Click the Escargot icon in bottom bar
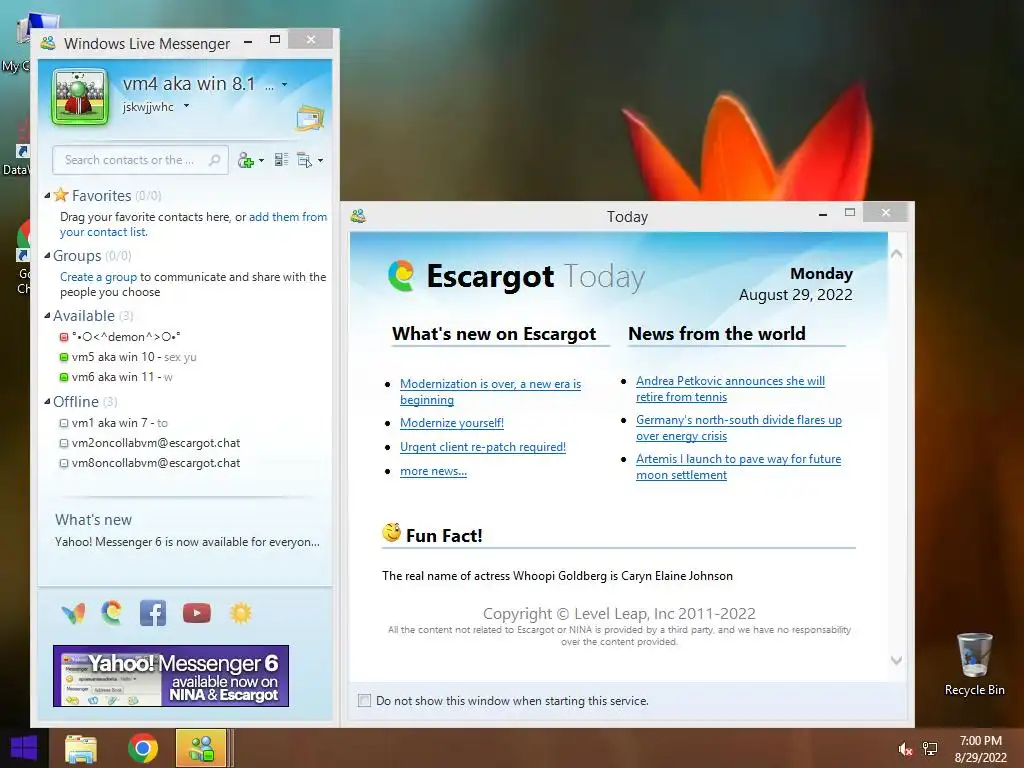 click(x=112, y=613)
